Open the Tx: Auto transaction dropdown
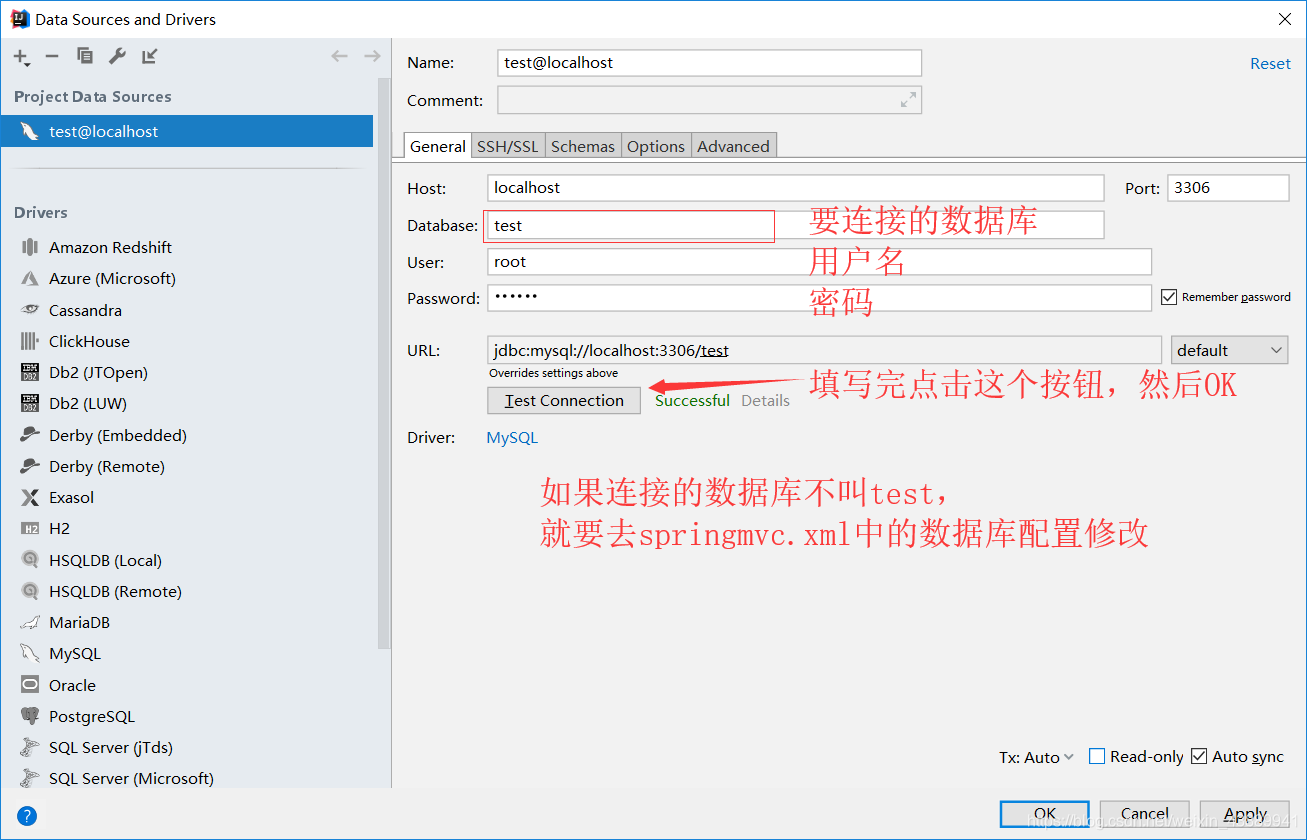 point(1036,757)
